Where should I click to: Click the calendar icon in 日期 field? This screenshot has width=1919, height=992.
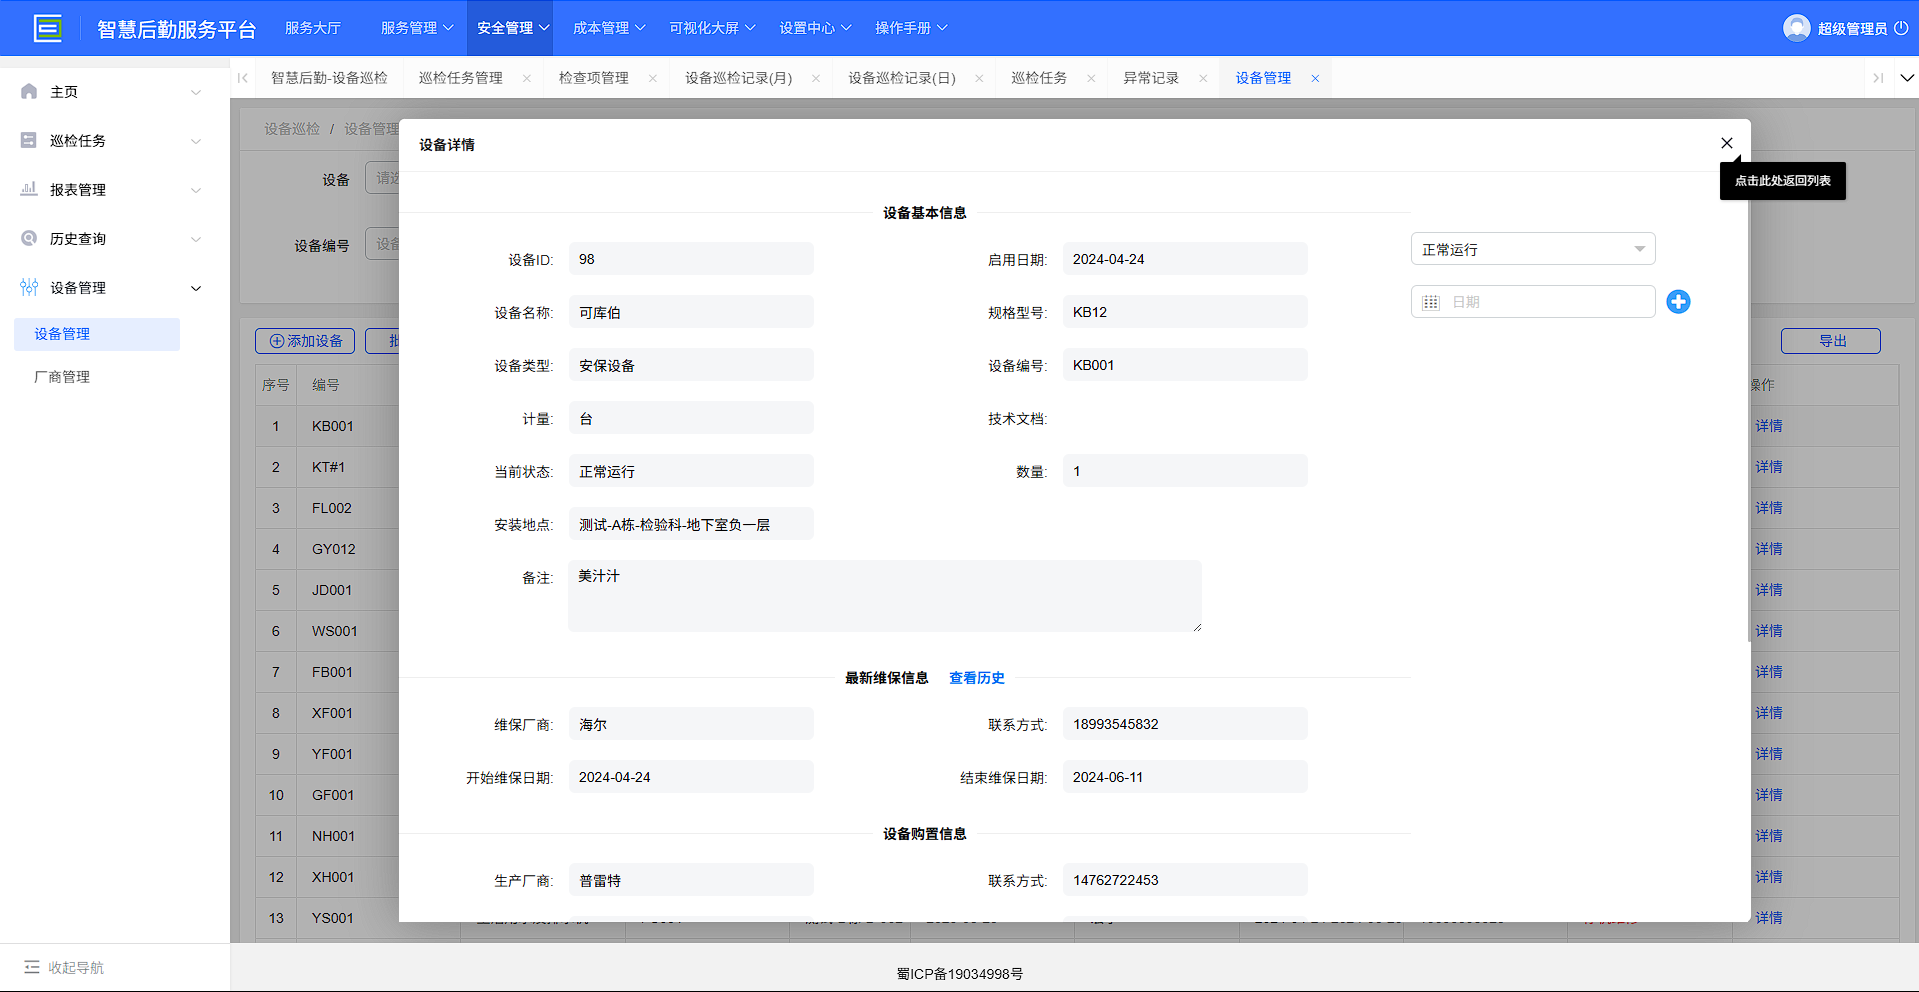click(1431, 302)
